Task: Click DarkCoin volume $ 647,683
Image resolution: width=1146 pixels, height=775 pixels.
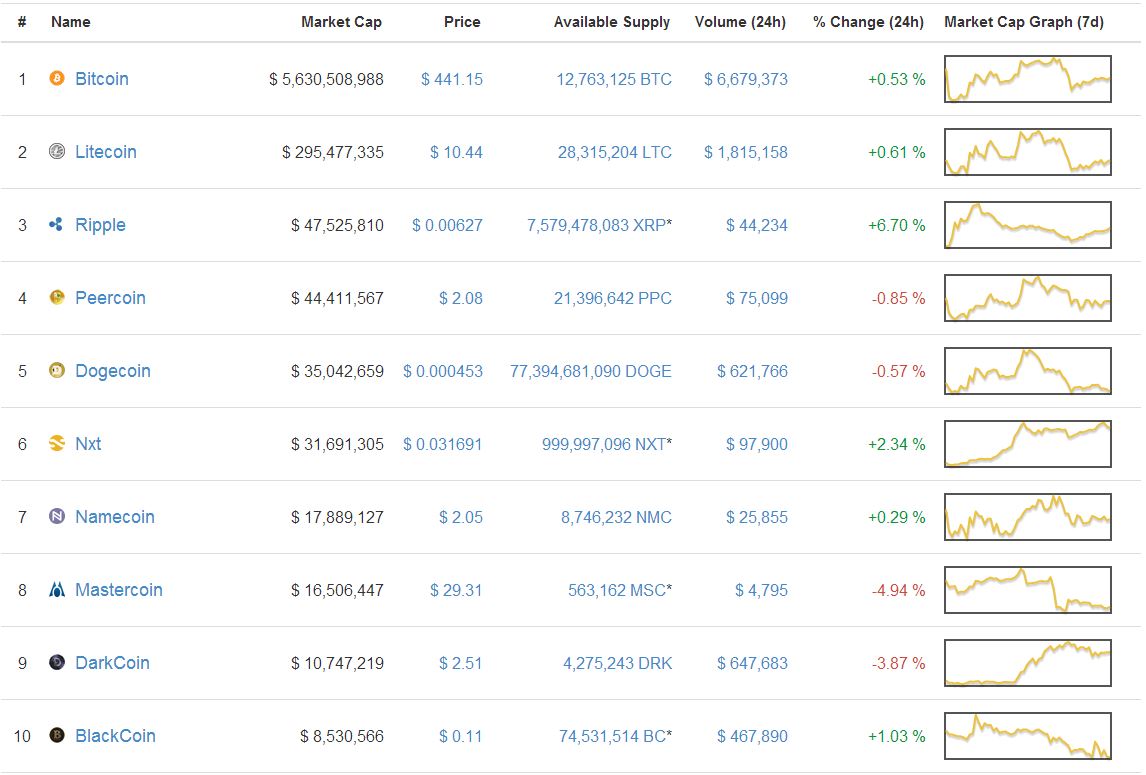Action: [752, 663]
